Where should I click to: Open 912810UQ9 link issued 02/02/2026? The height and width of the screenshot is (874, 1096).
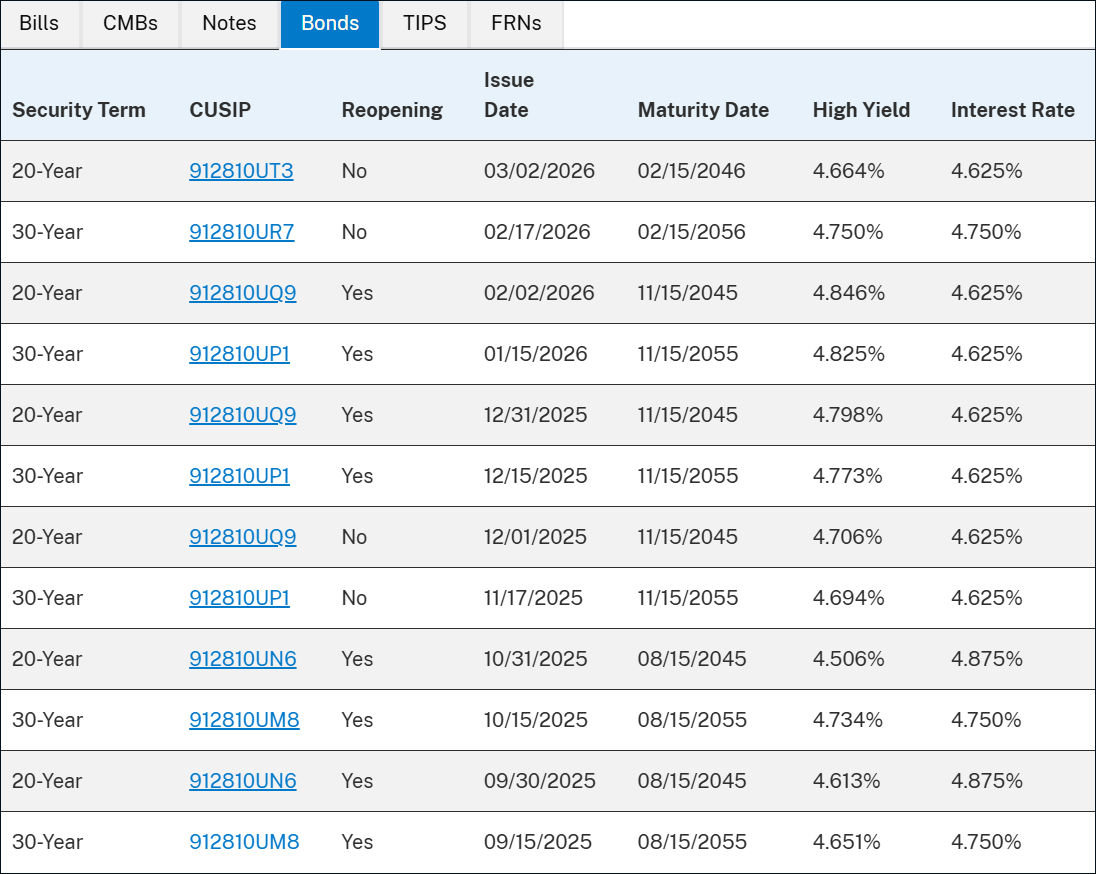242,293
